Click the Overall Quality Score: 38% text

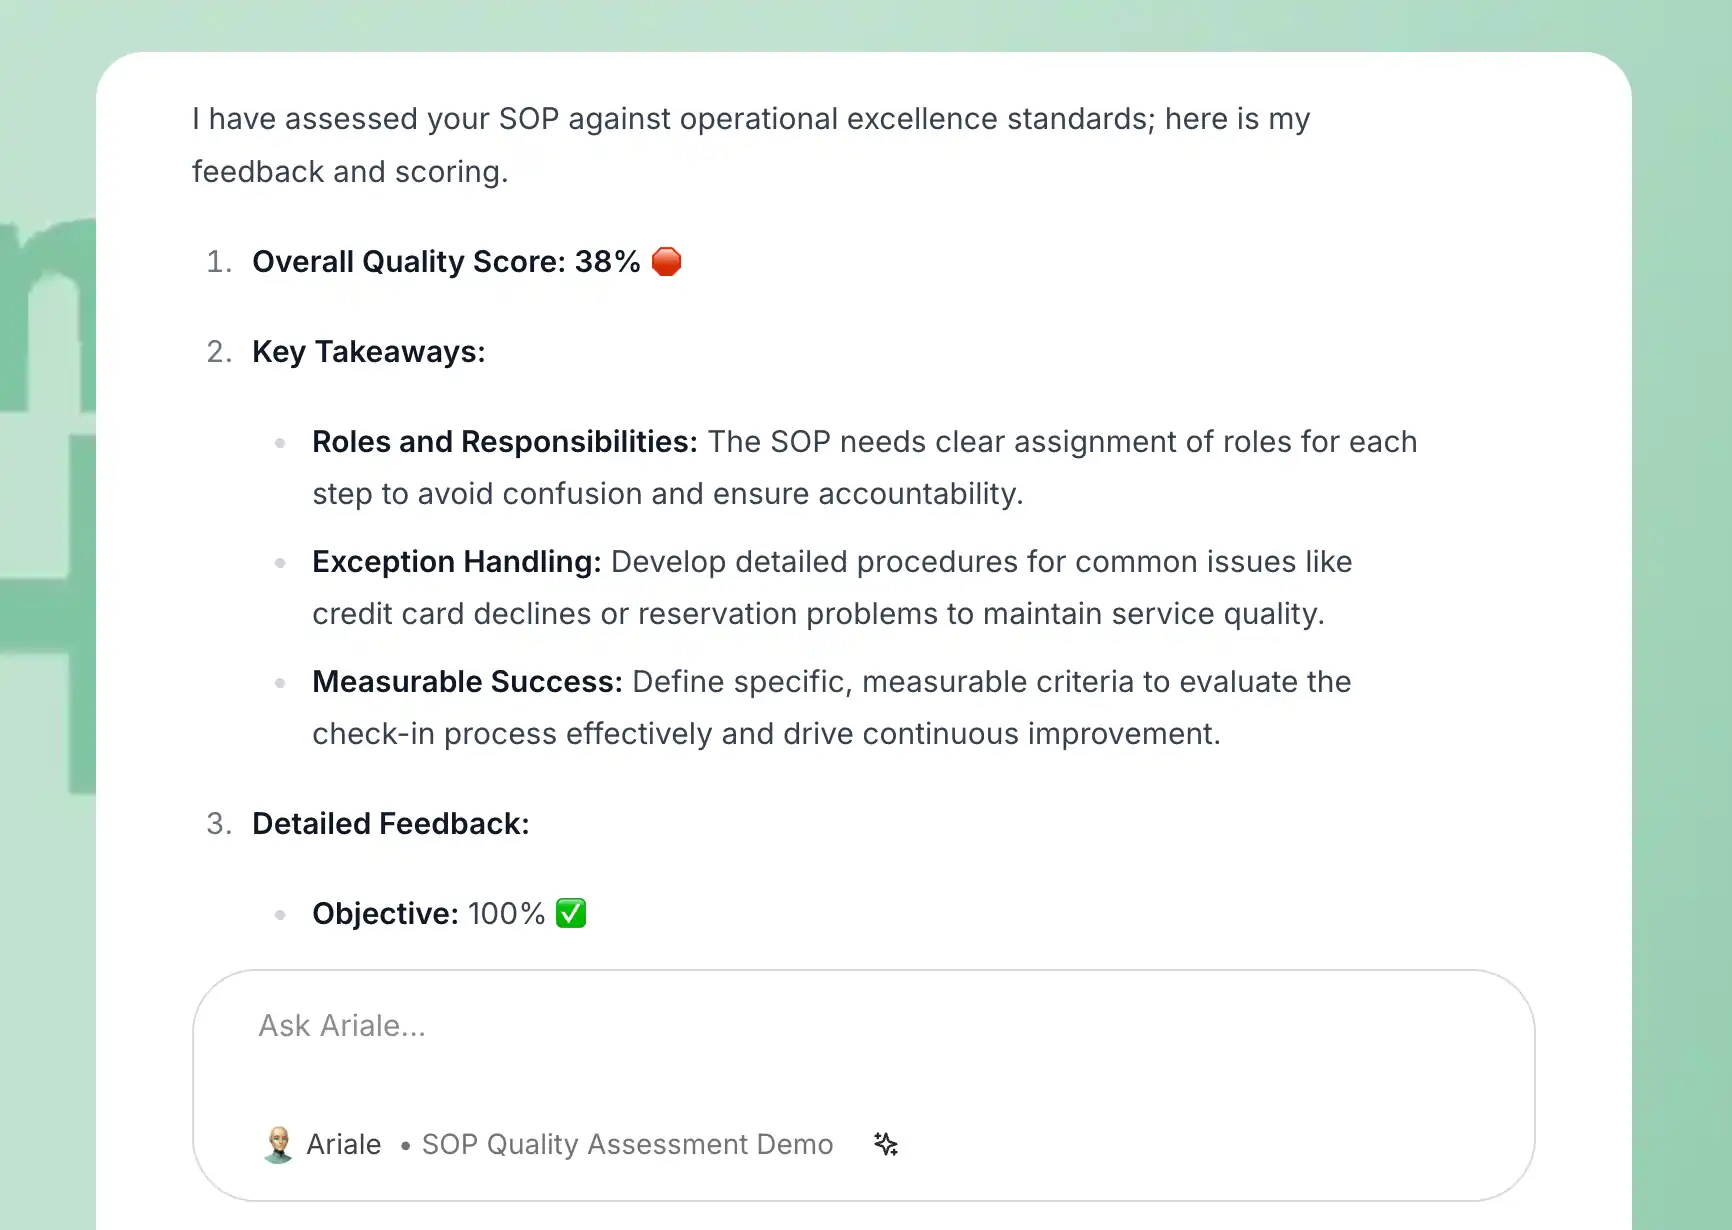[x=446, y=261]
